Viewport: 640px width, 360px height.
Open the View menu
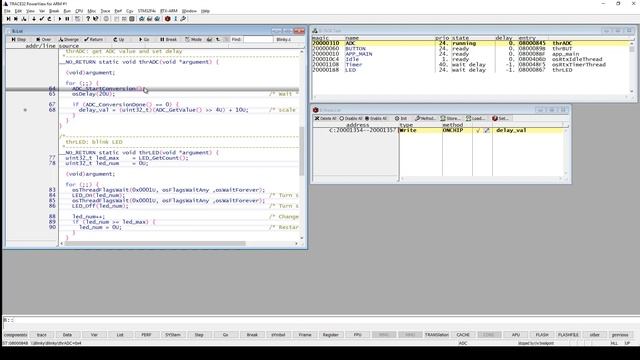click(x=30, y=11)
